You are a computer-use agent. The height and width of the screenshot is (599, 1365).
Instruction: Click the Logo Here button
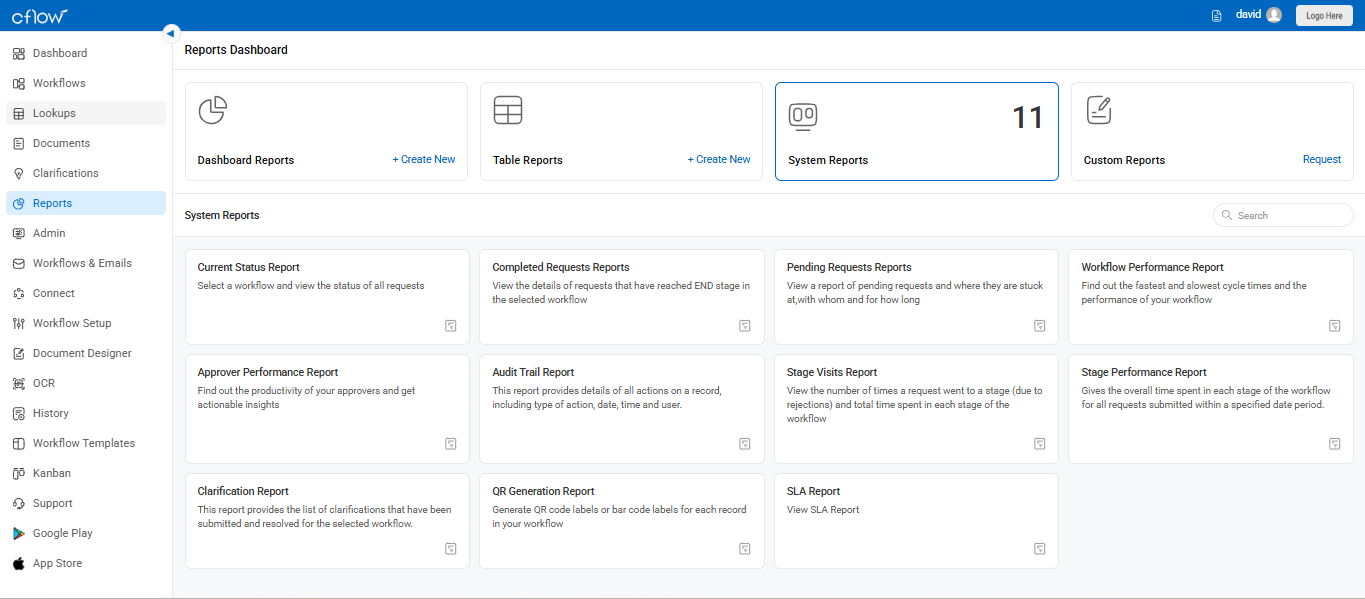pyautogui.click(x=1324, y=15)
